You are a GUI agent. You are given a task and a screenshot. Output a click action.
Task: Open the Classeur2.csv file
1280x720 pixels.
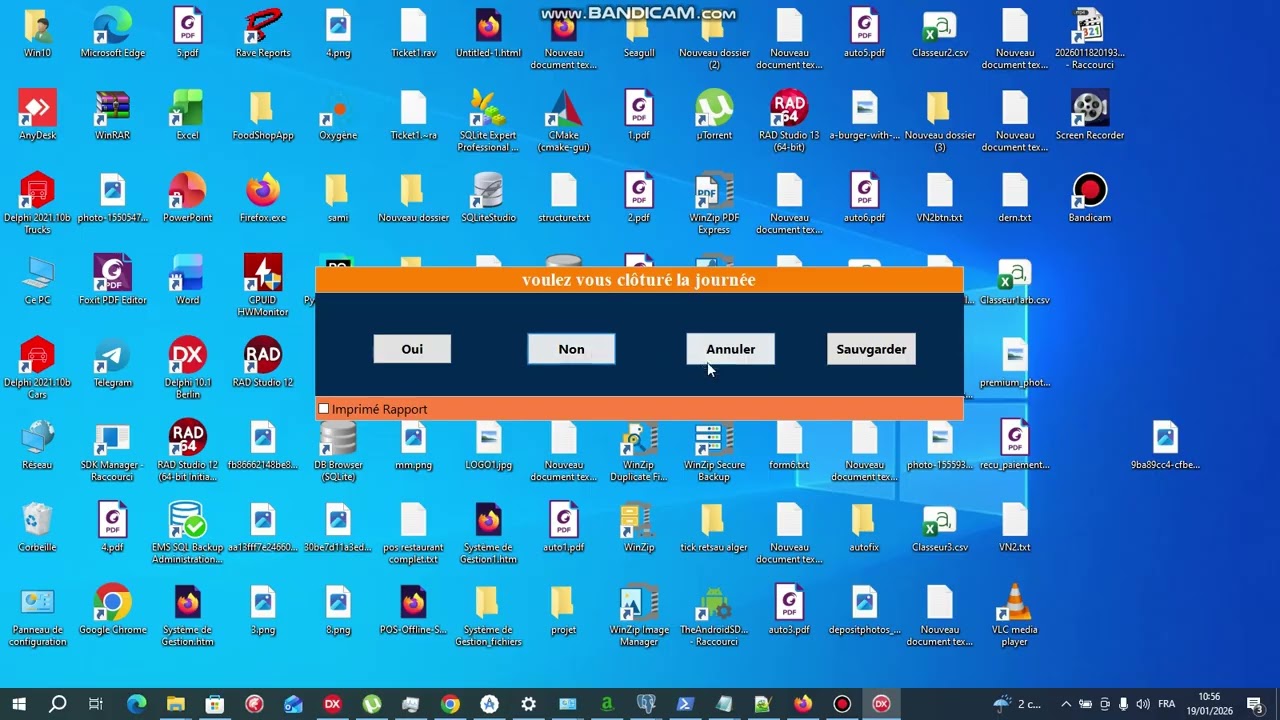click(940, 33)
